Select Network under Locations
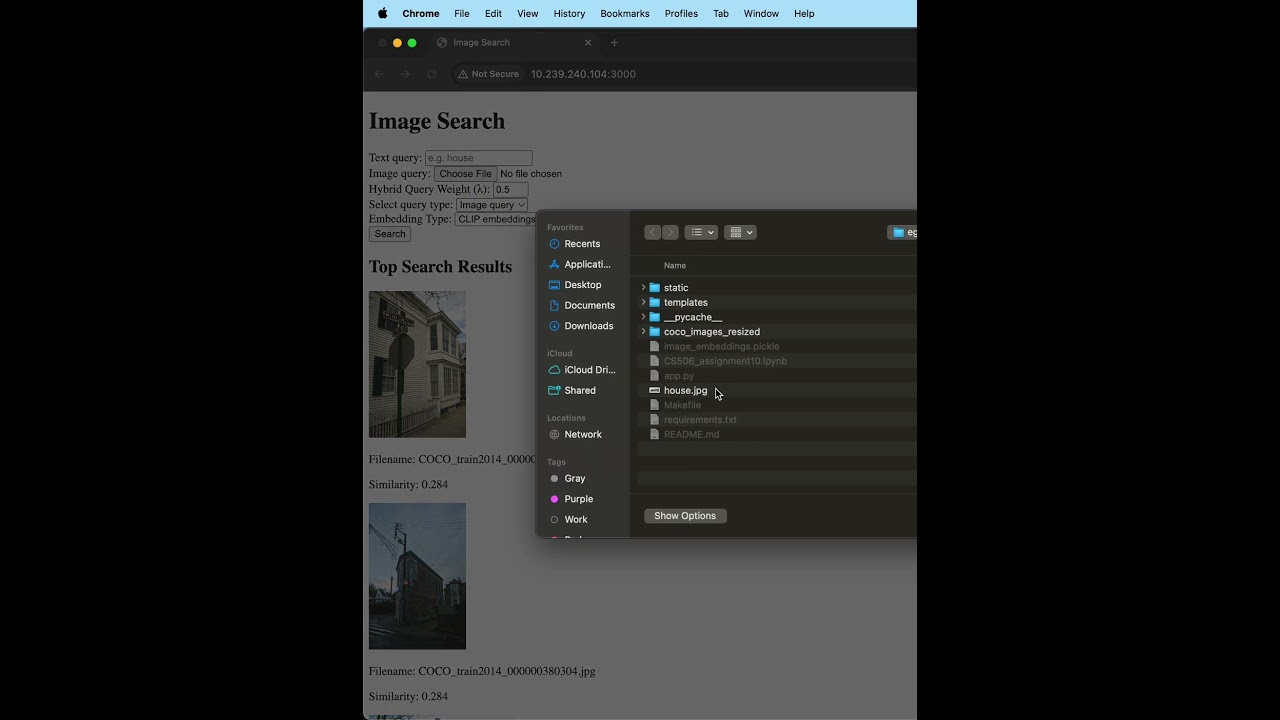This screenshot has height=720, width=1280. 582,435
